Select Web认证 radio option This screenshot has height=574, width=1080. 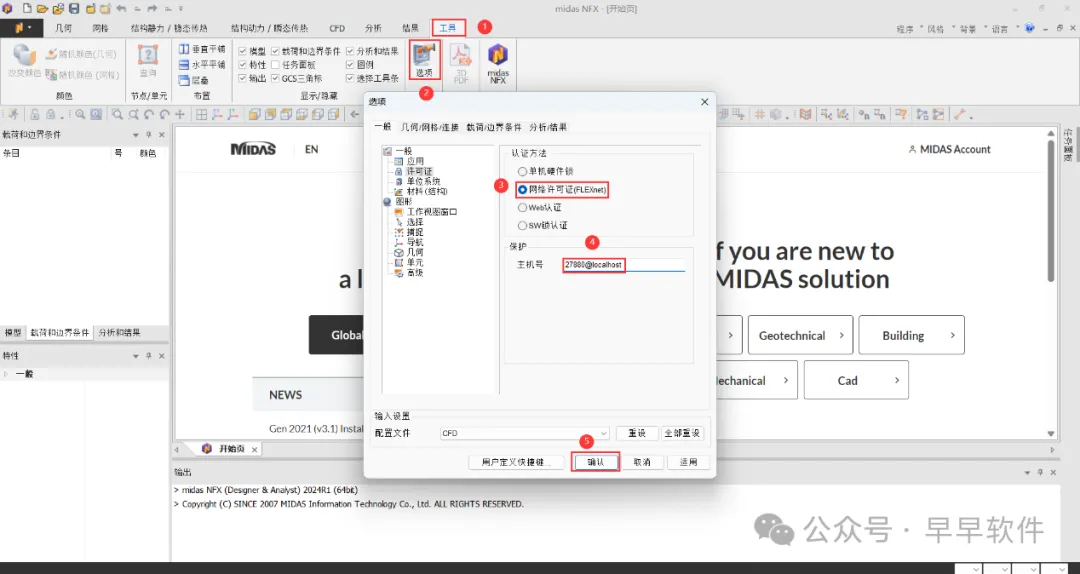coord(522,207)
